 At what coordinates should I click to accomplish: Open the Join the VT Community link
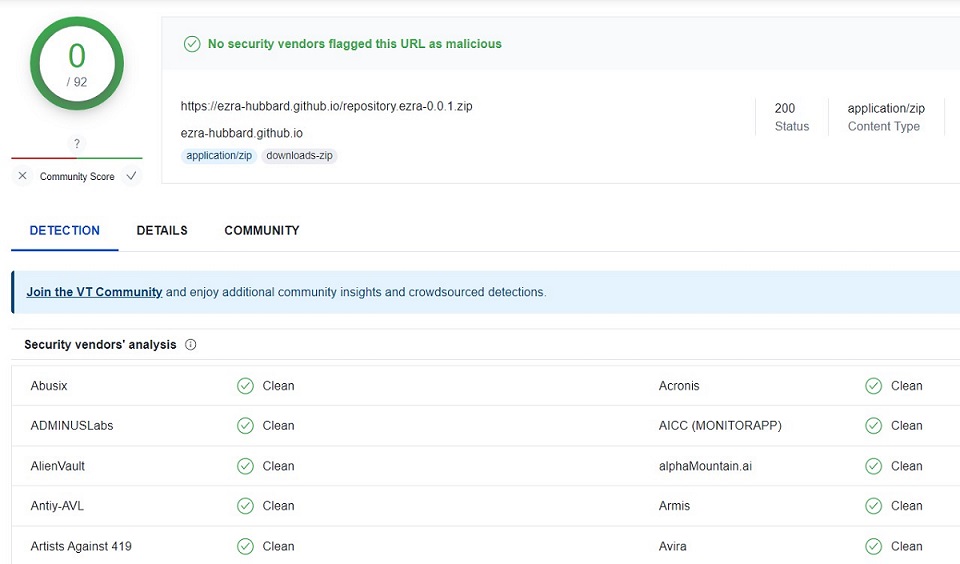coord(94,292)
